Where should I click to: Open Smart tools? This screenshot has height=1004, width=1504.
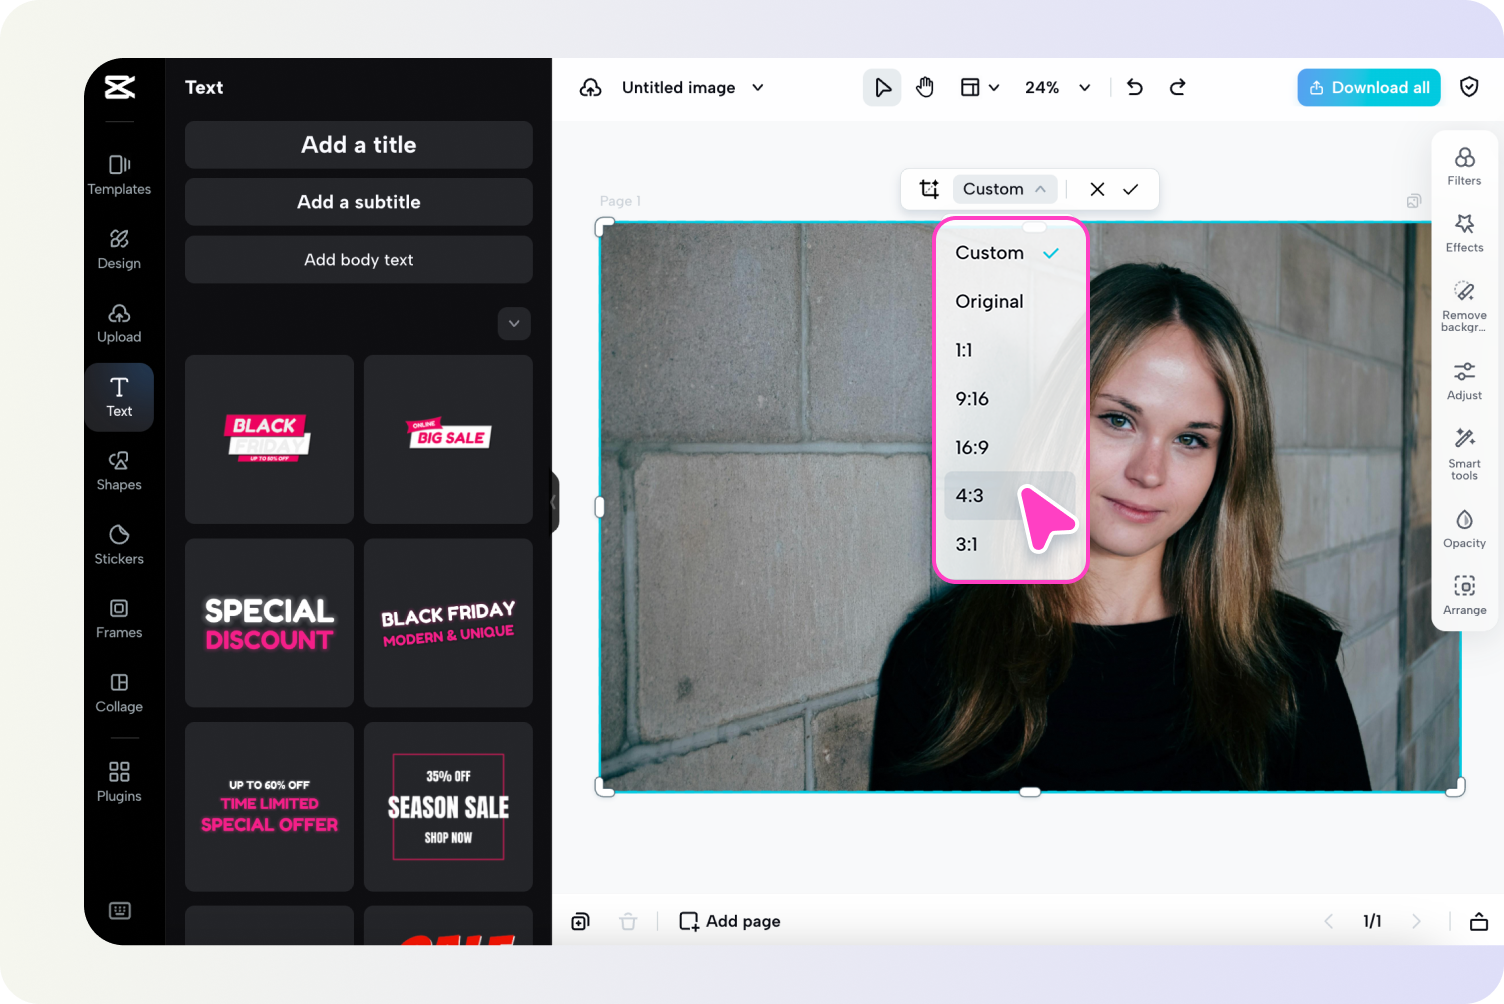coord(1464,454)
